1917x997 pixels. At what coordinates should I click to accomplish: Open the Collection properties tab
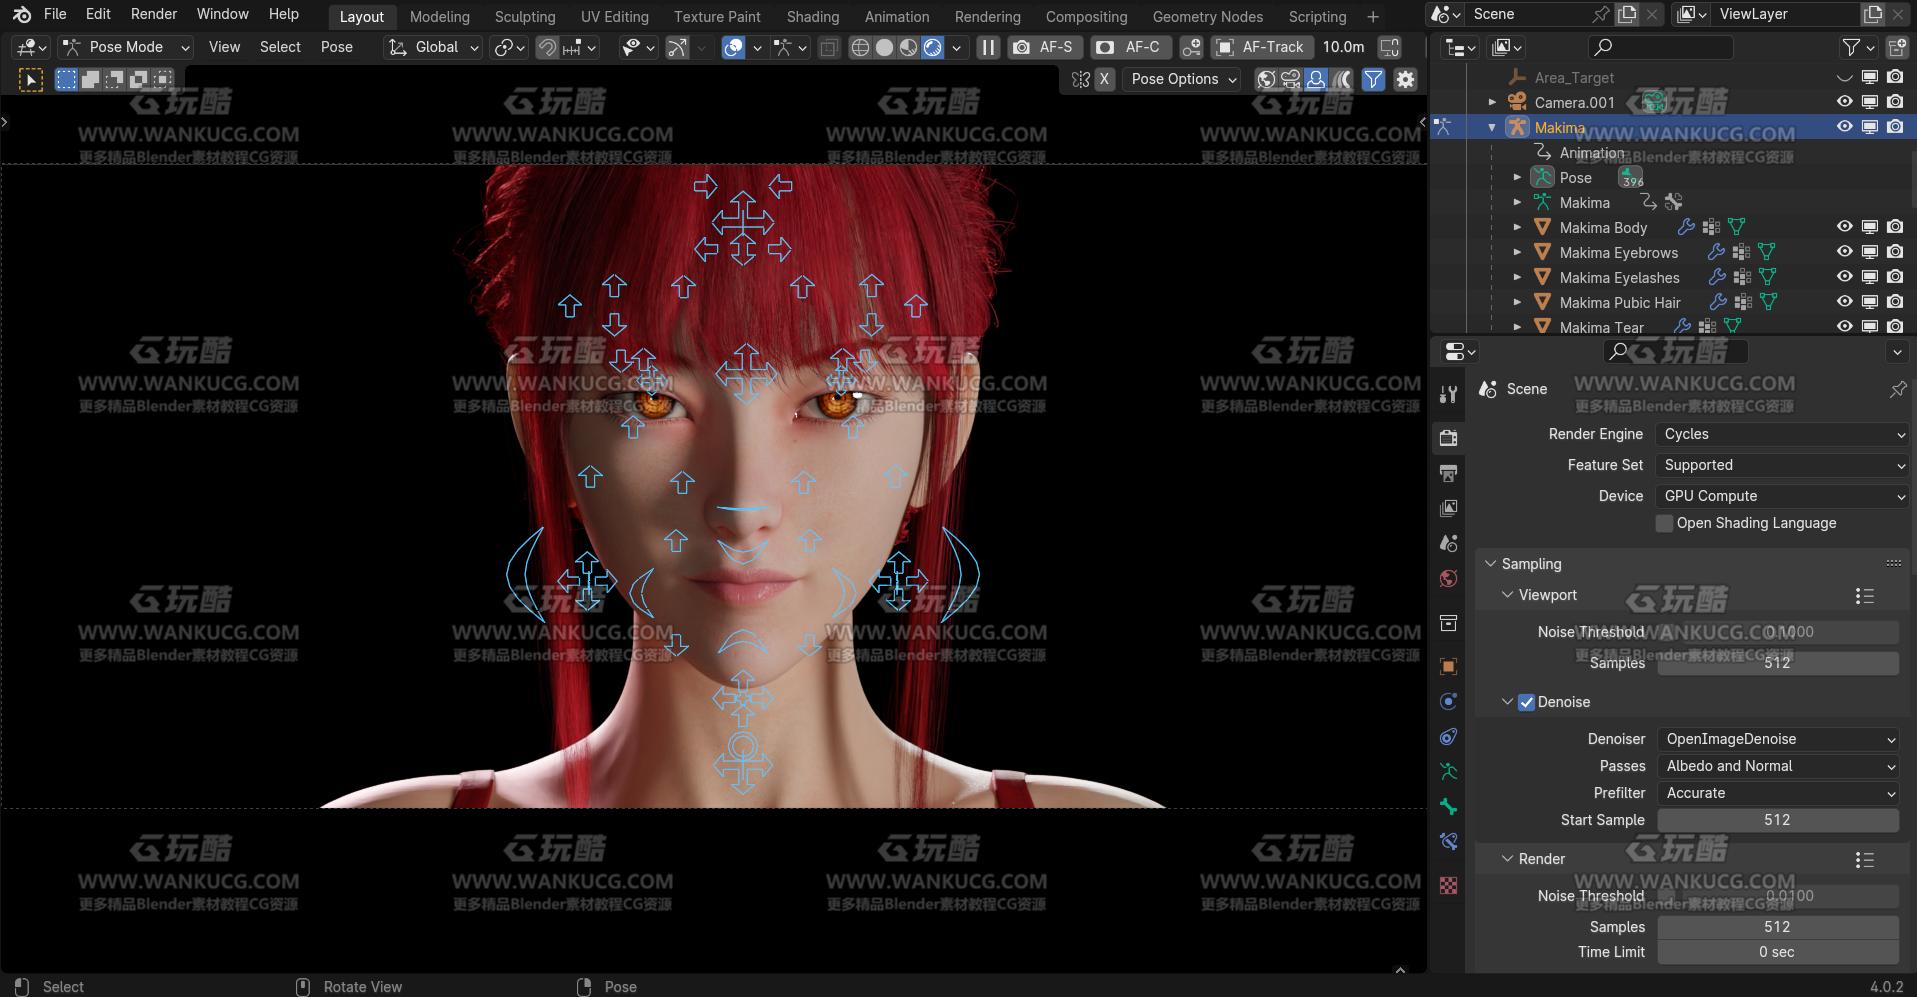[x=1448, y=623]
